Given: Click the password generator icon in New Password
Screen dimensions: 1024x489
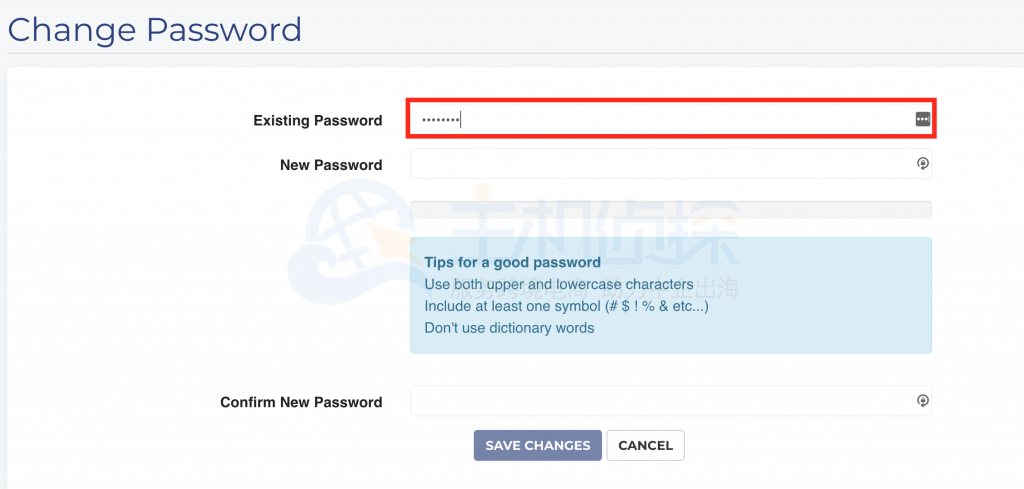Looking at the screenshot, I should click(922, 164).
